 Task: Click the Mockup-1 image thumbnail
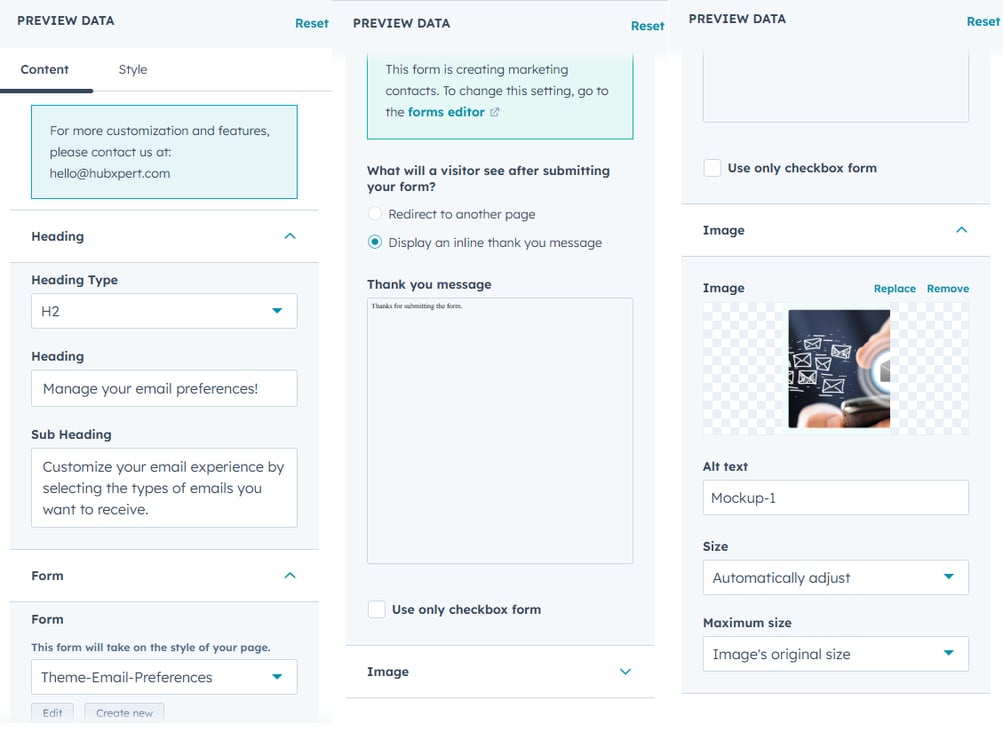click(839, 369)
